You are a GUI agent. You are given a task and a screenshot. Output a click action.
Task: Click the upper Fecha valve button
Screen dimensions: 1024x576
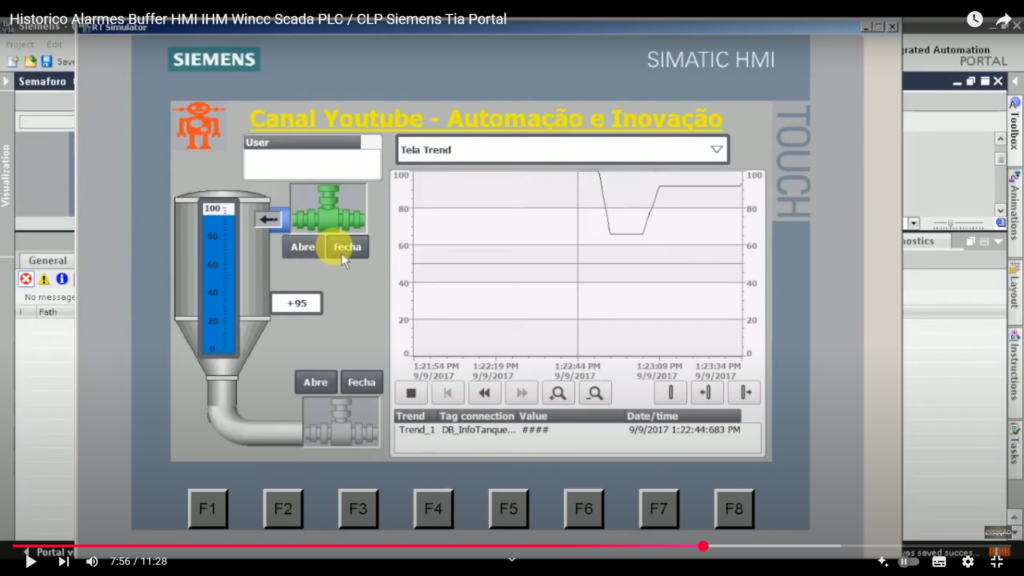(x=347, y=247)
